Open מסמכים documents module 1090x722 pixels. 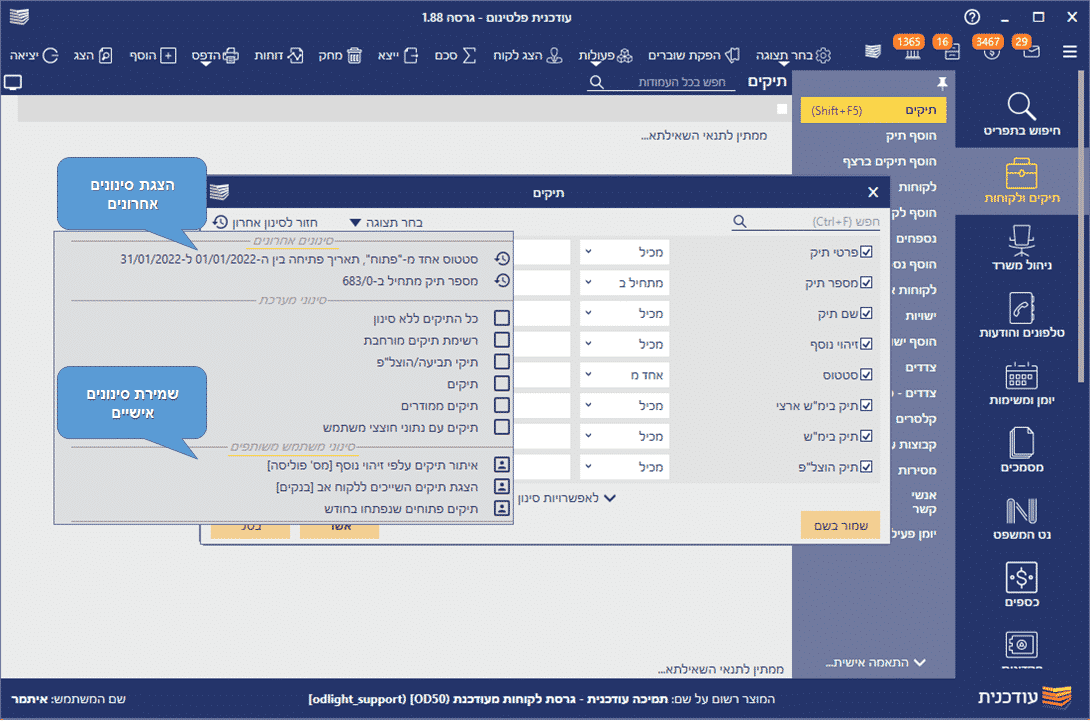1021,450
